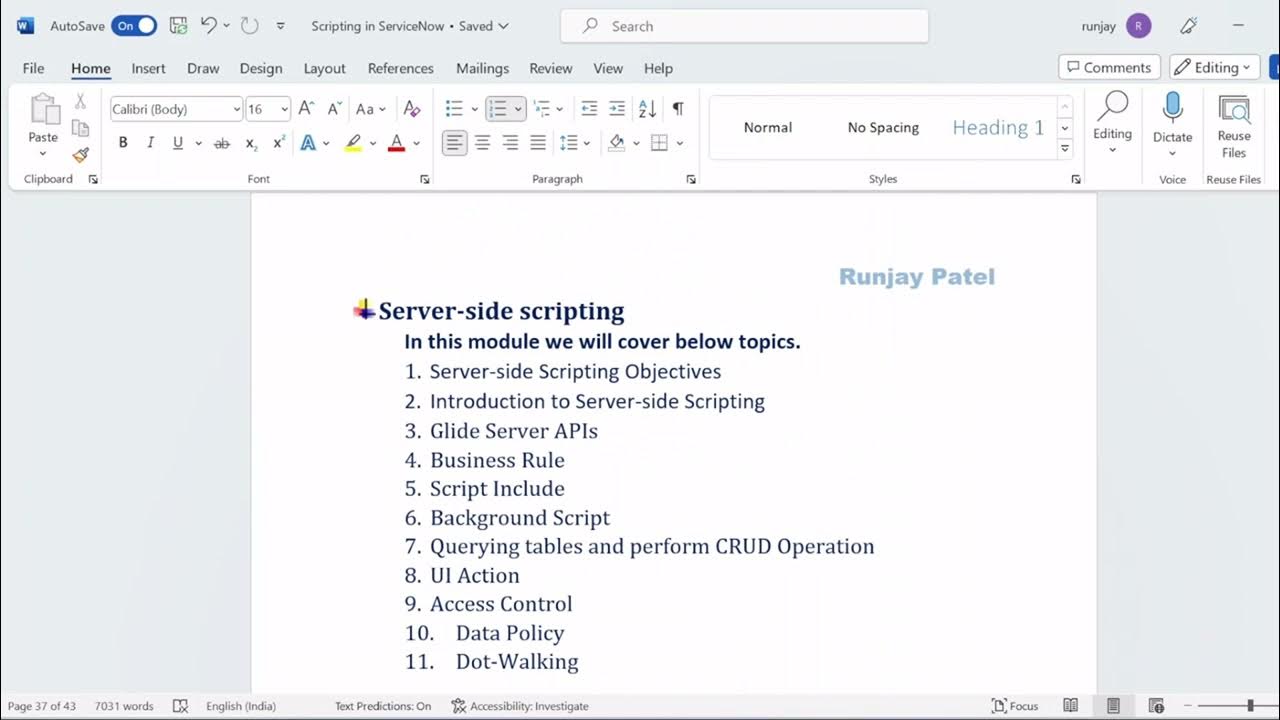Viewport: 1280px width, 720px height.
Task: Toggle Underline formatting
Action: 178,143
